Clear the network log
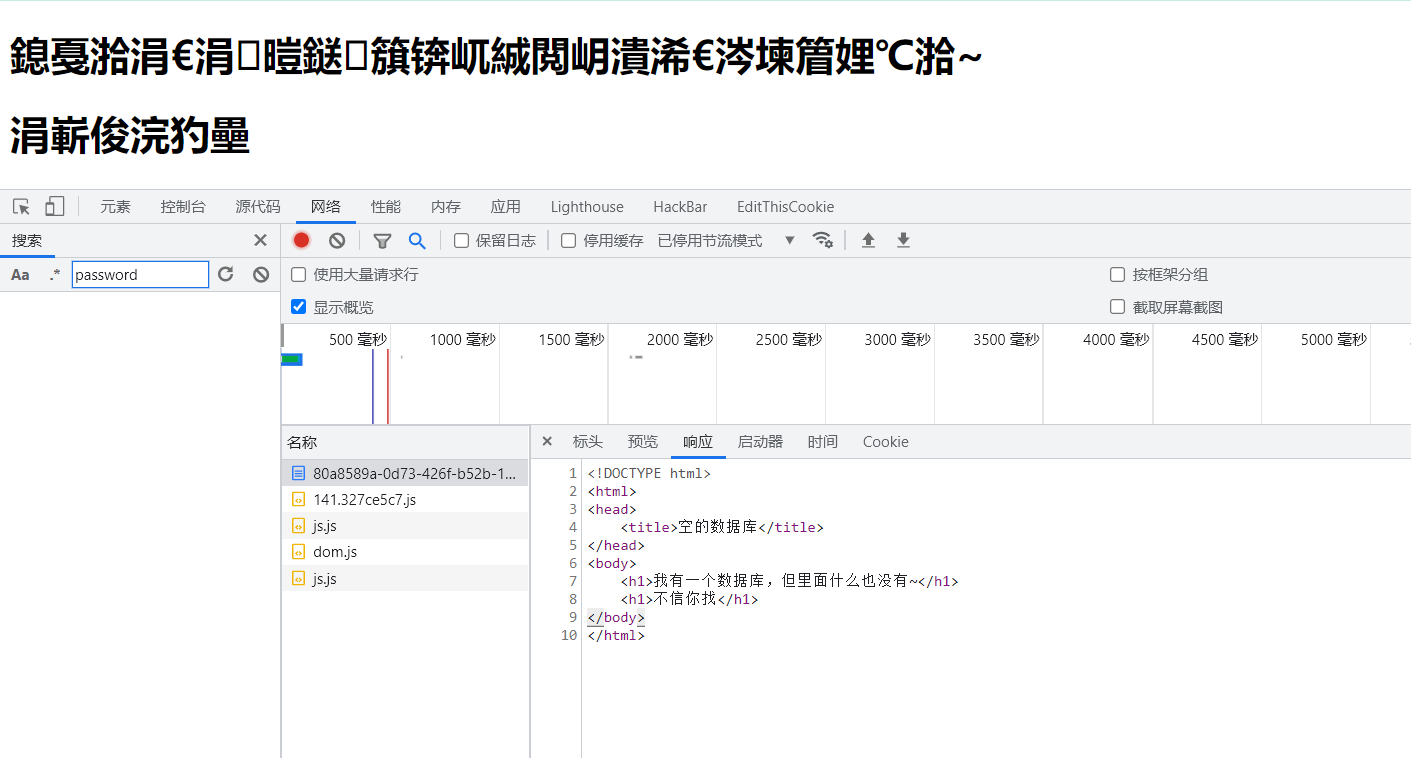The width and height of the screenshot is (1411, 758). click(337, 240)
